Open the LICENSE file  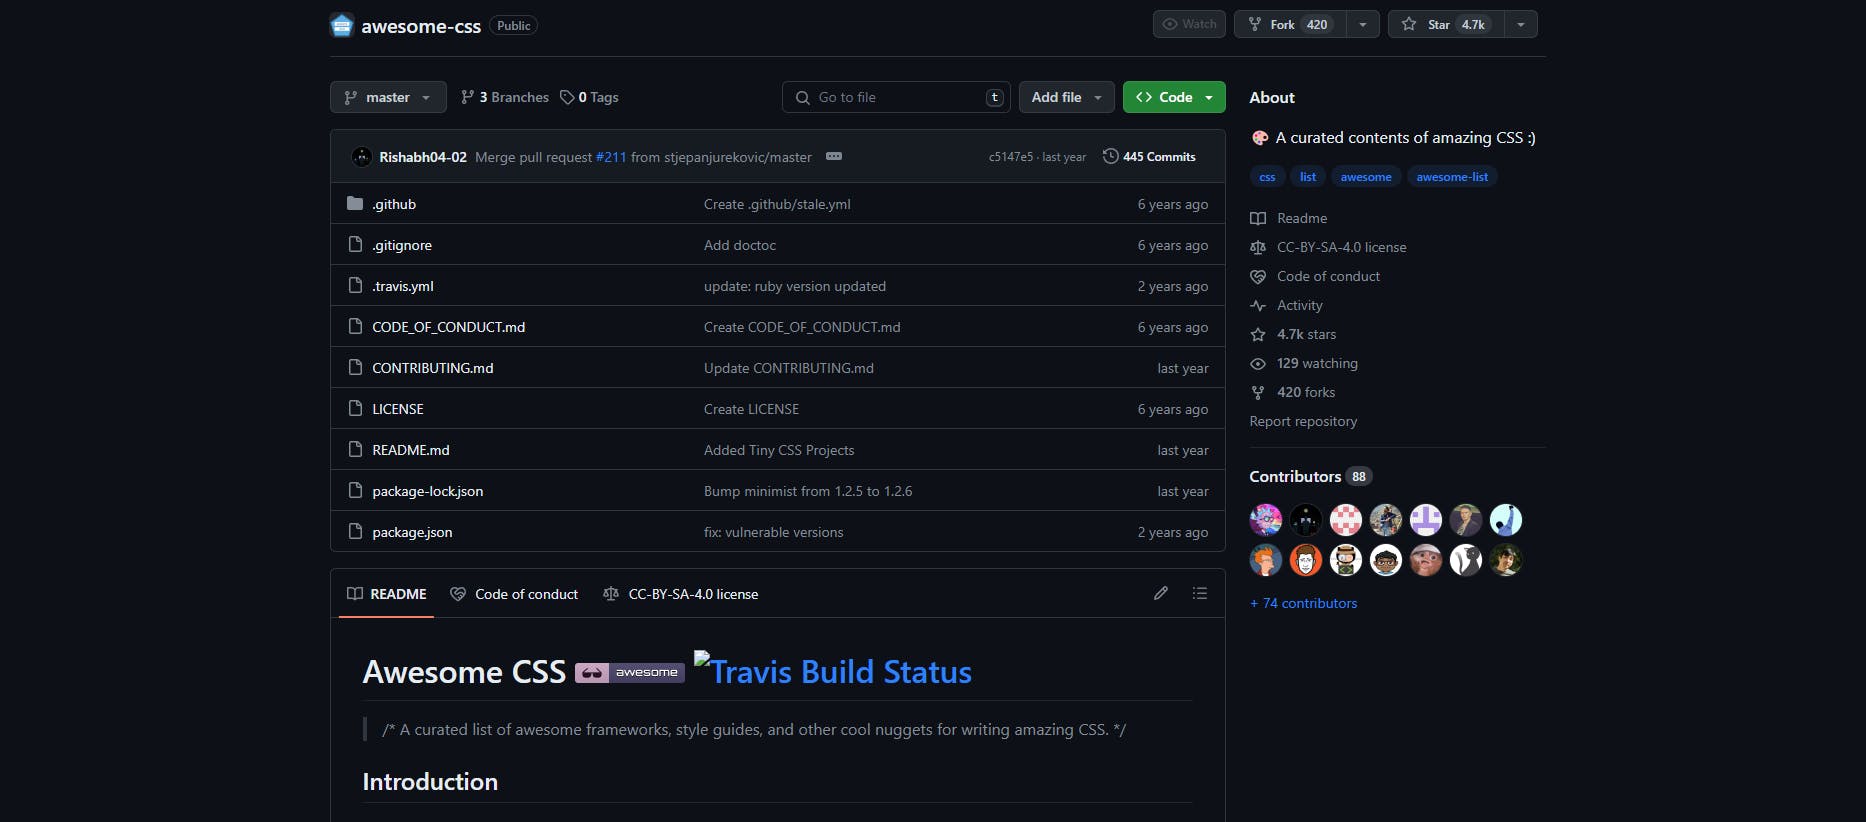click(x=398, y=409)
